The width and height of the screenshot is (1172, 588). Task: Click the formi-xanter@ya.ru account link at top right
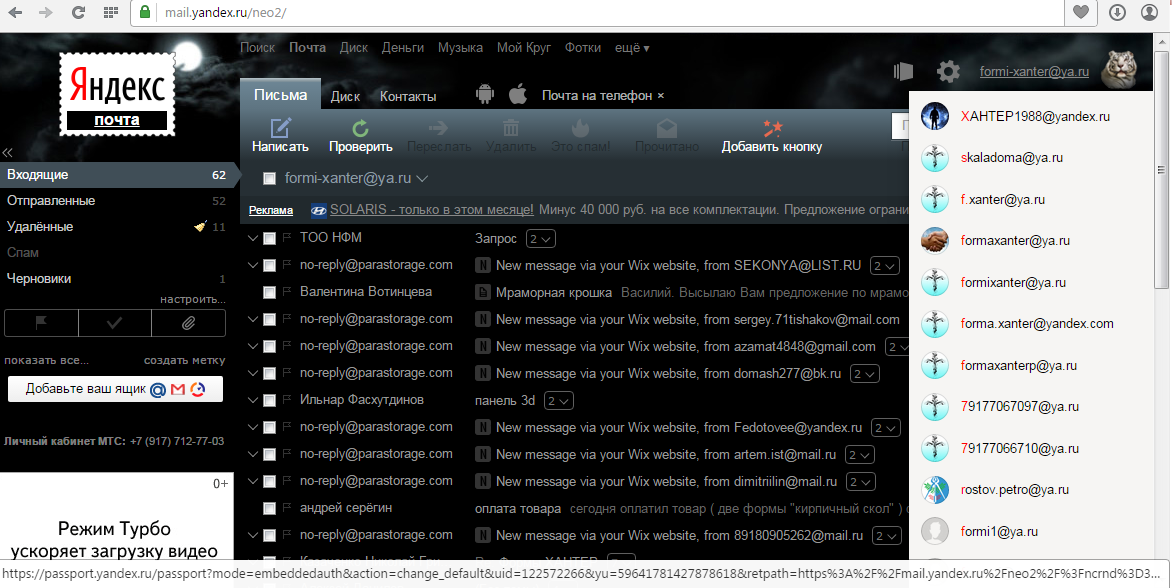pyautogui.click(x=1034, y=72)
